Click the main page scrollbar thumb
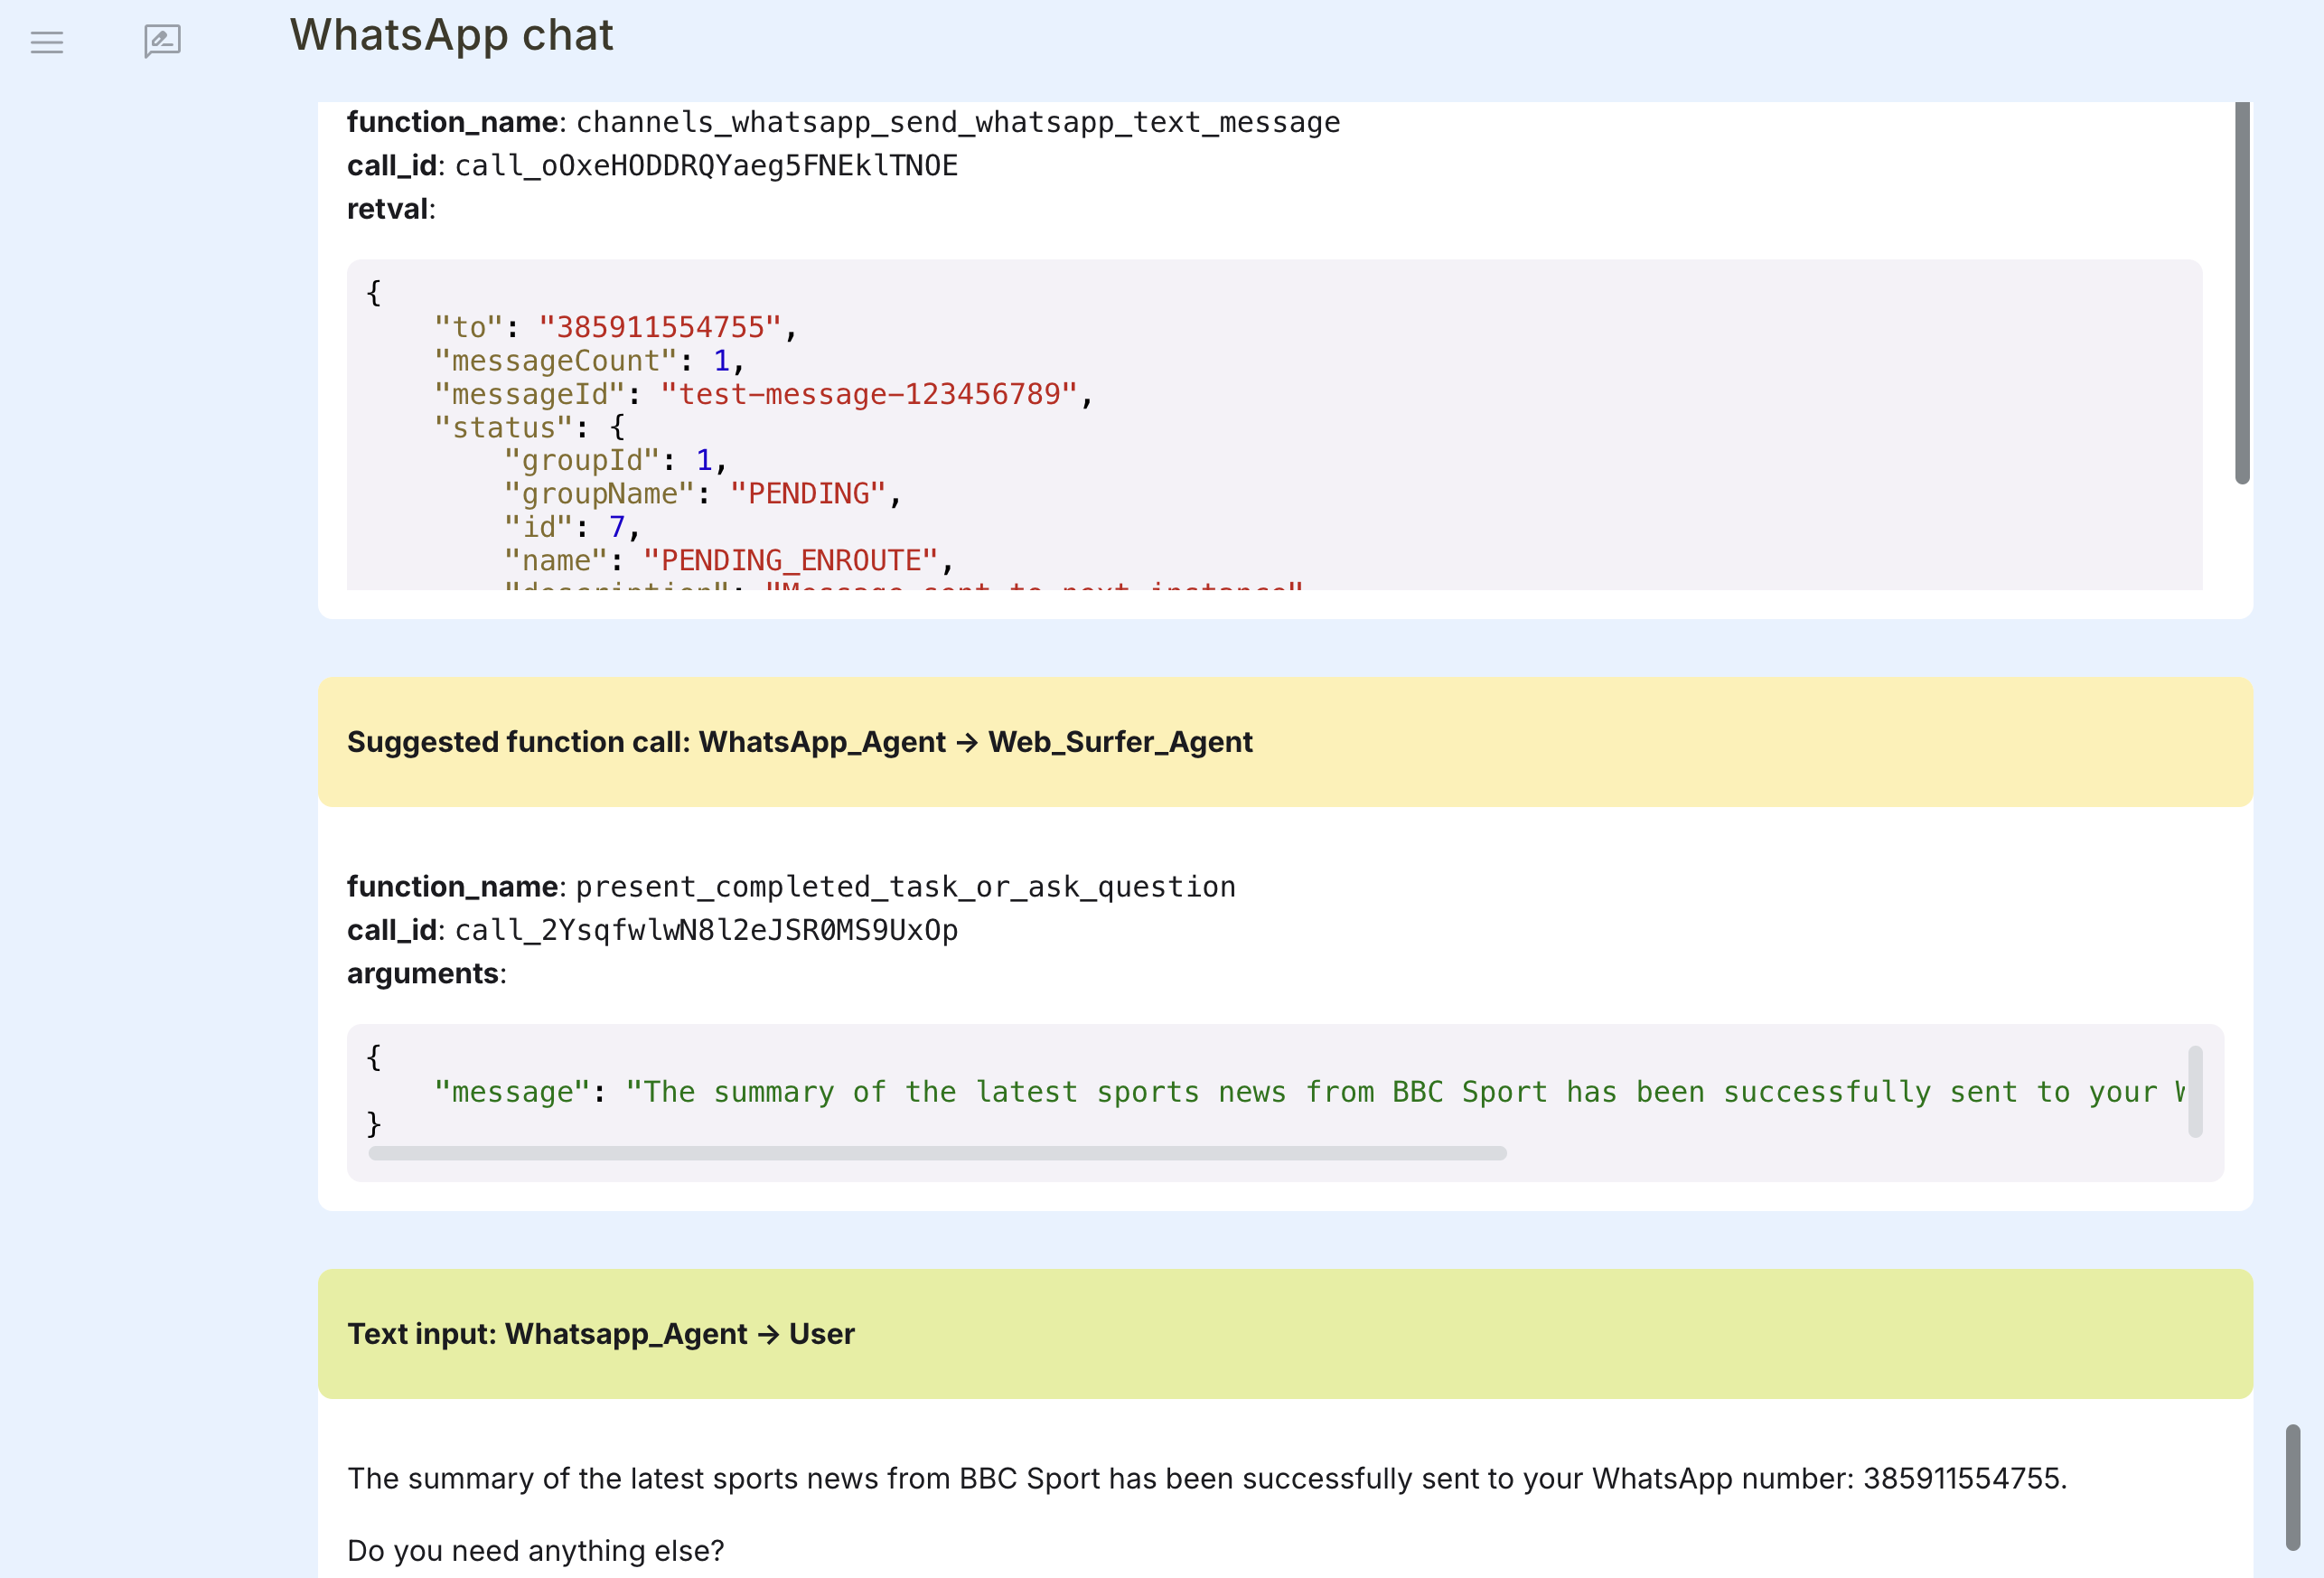This screenshot has height=1578, width=2324. coord(2292,1487)
